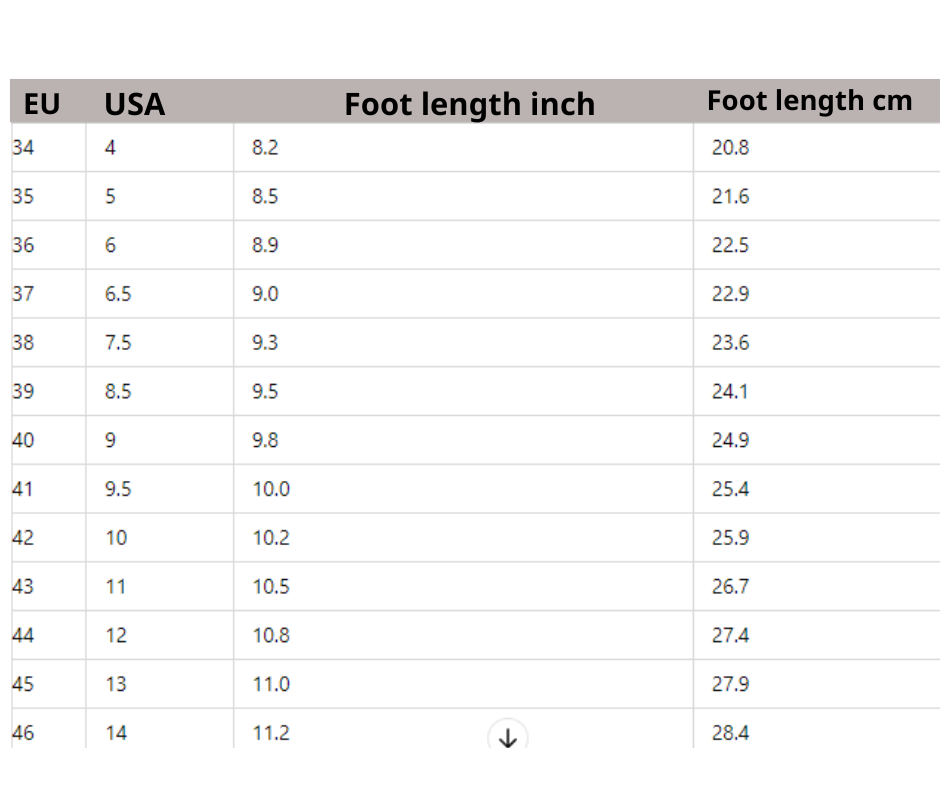The image size is (940, 788).
Task: Click the 20.8 cm cell
Action: (x=817, y=148)
